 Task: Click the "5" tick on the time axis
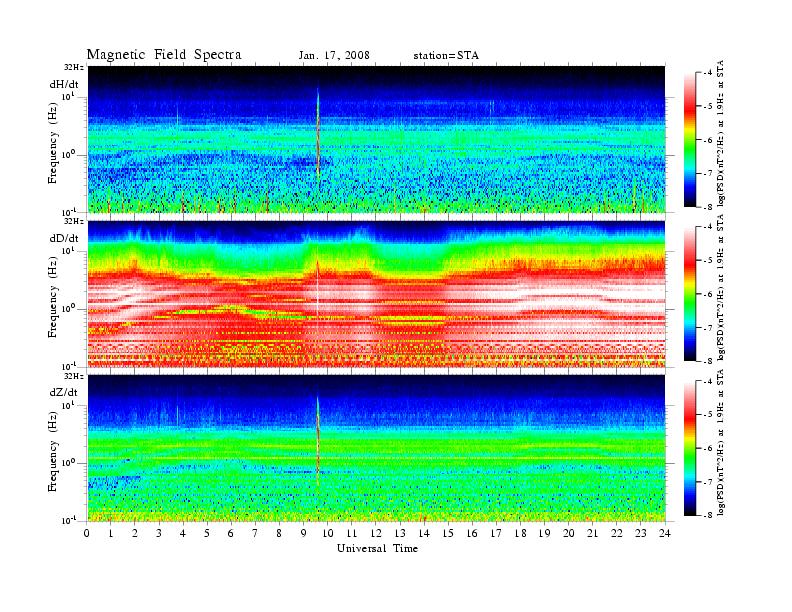pos(207,533)
